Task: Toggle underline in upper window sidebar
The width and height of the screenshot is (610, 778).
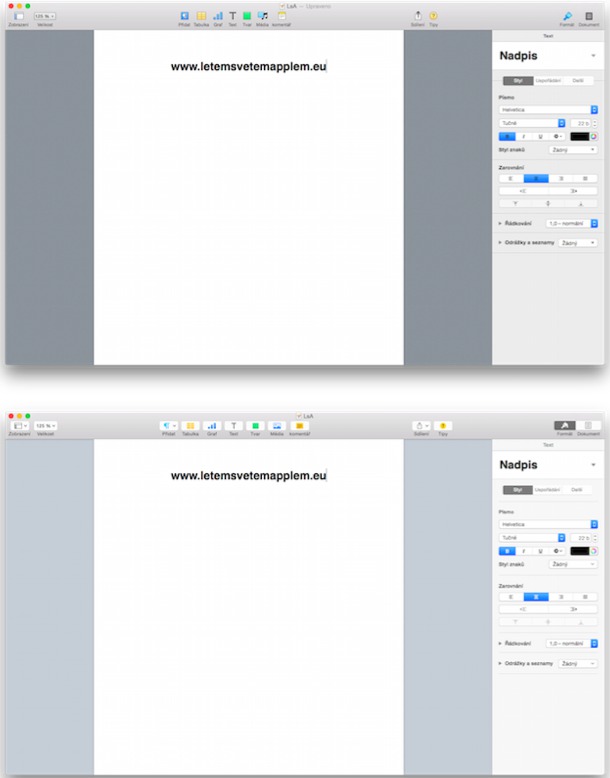Action: pos(540,136)
